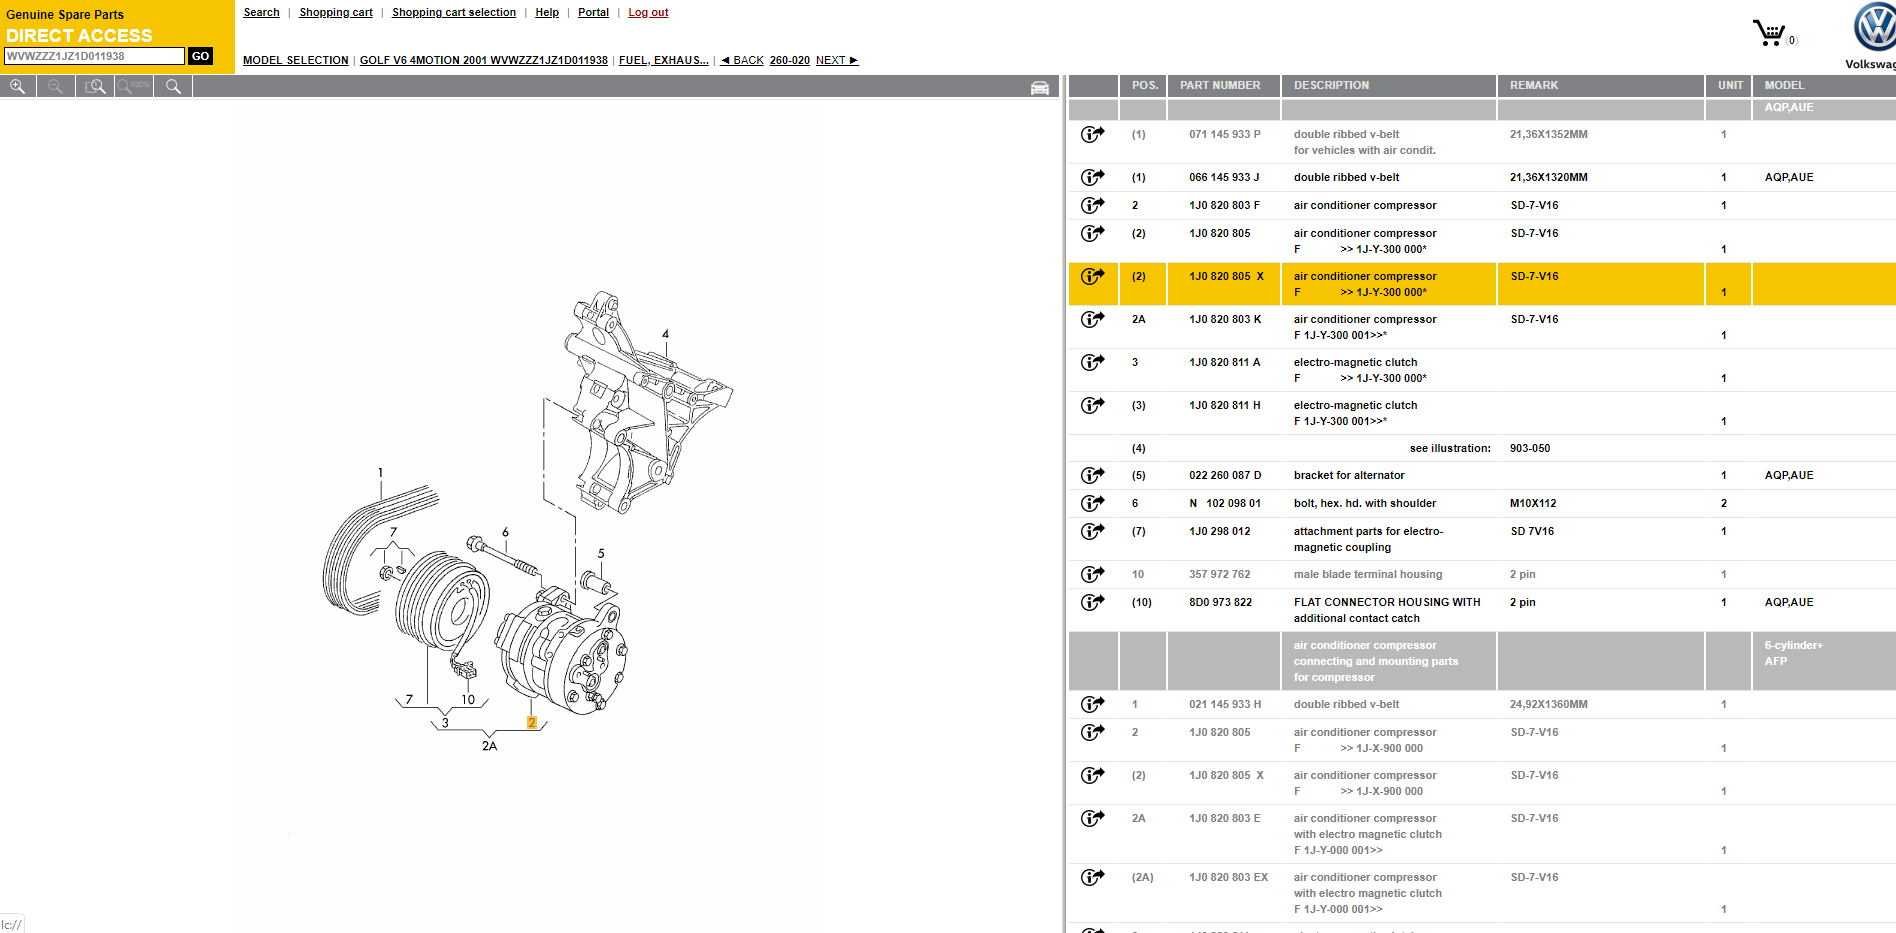Go to NEXT illustration page
1896x933 pixels.
(836, 60)
